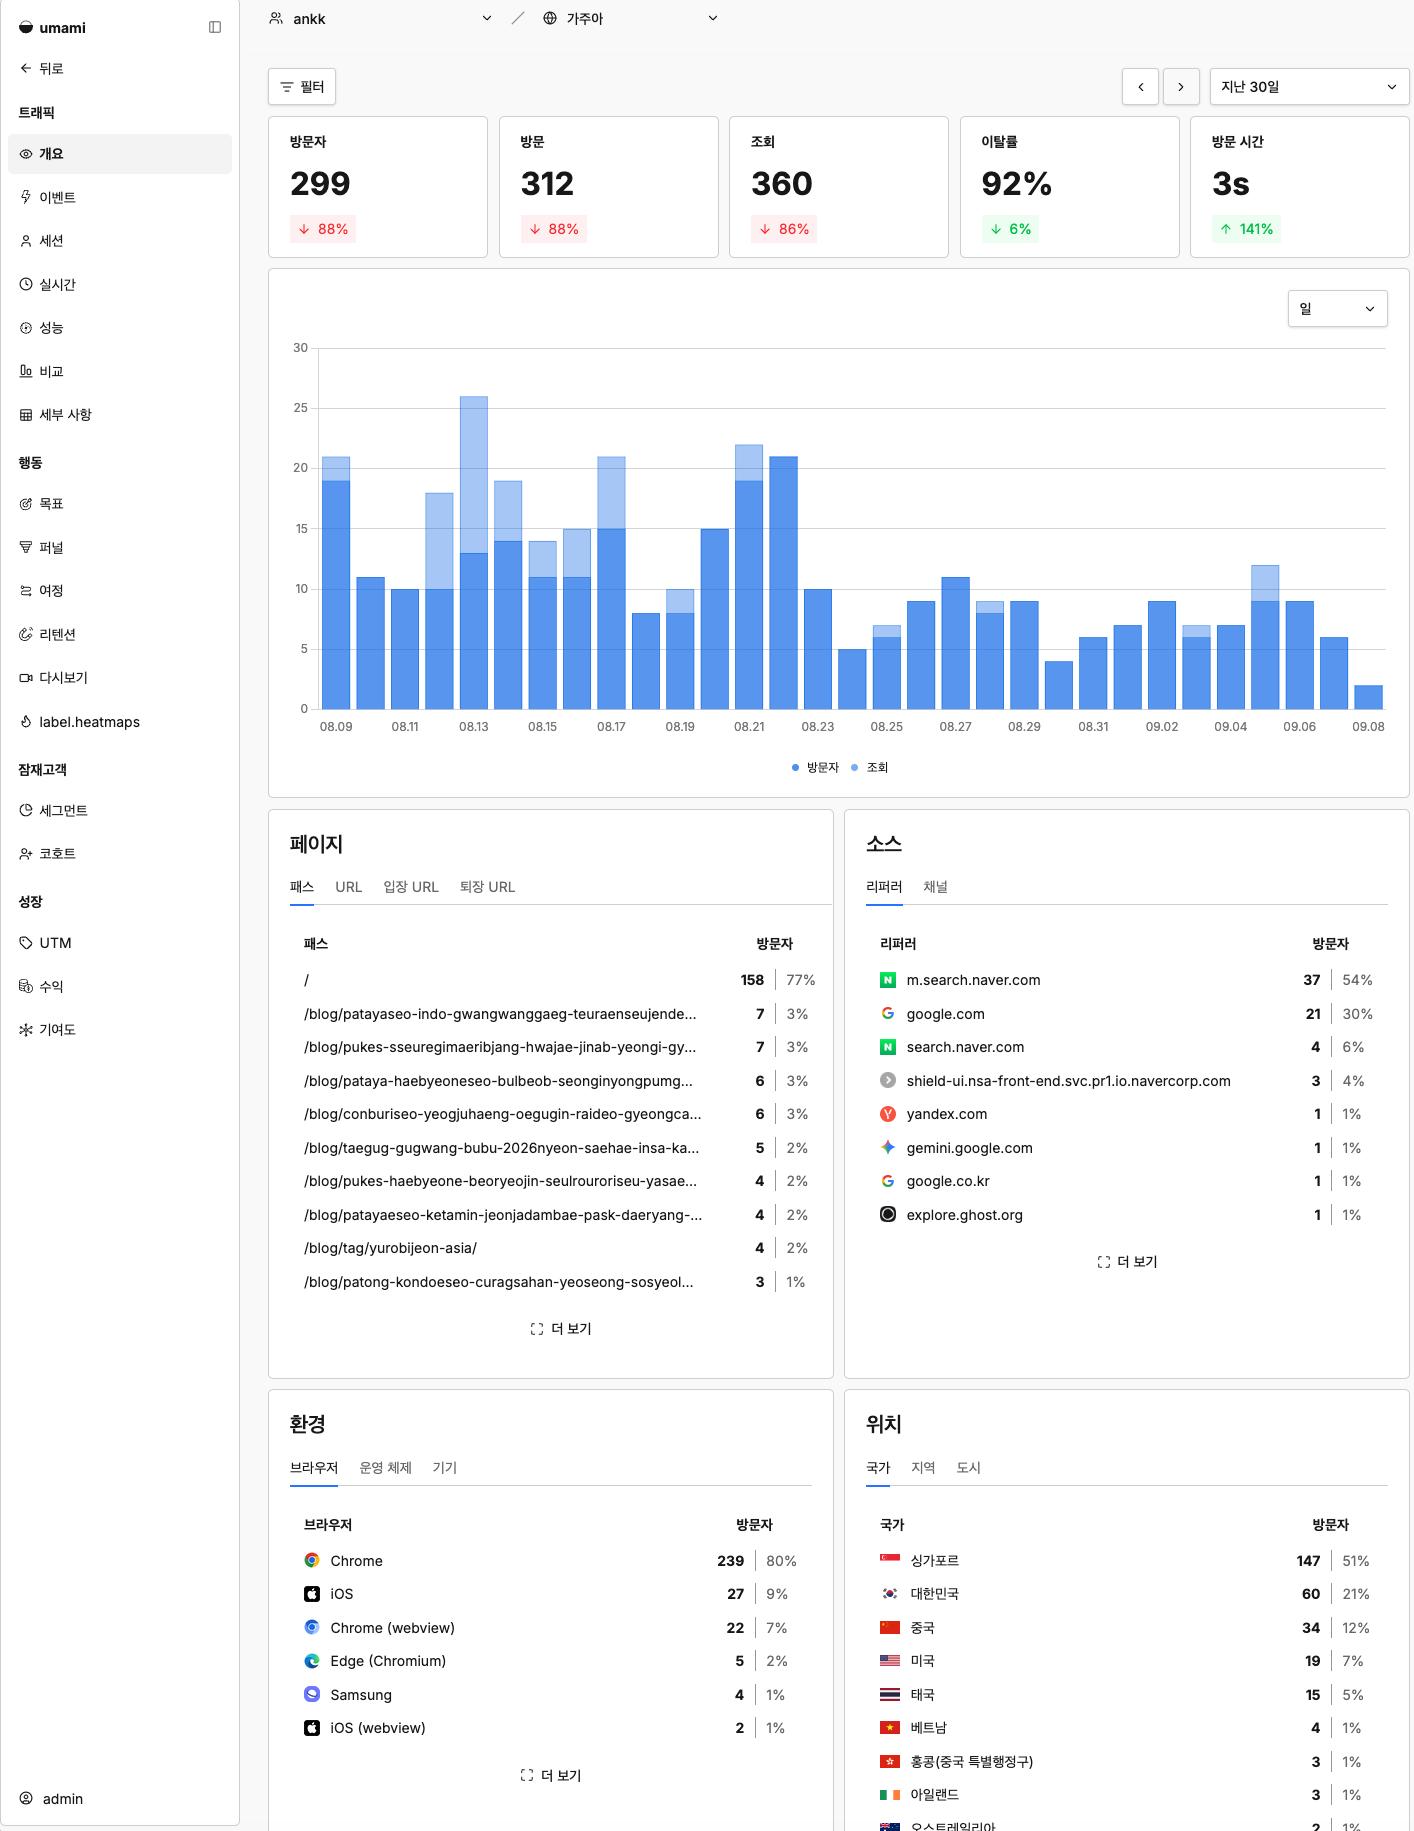Expand 더 보기 under the 환경 panel
The image size is (1414, 1831).
click(x=551, y=1775)
